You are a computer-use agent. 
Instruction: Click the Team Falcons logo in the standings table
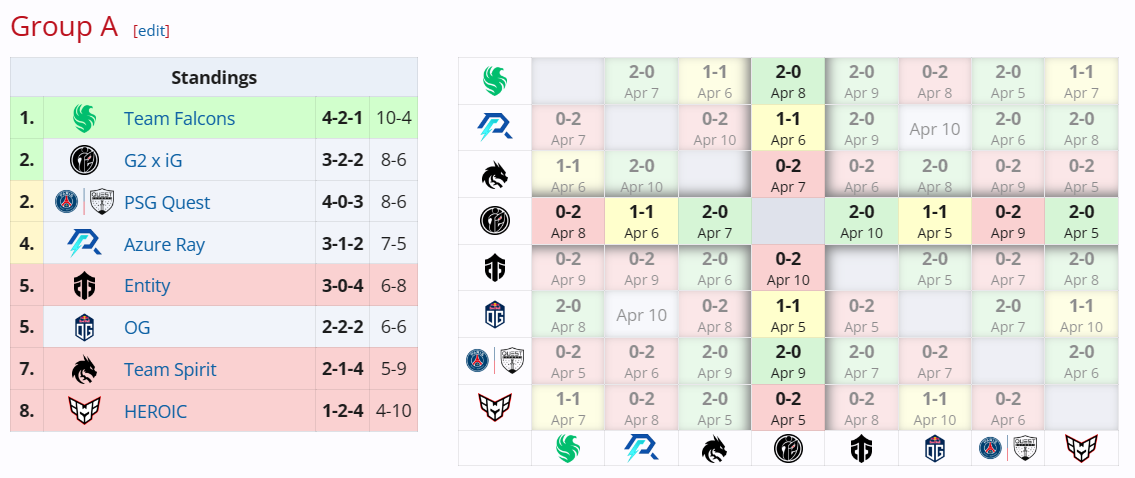pyautogui.click(x=84, y=119)
